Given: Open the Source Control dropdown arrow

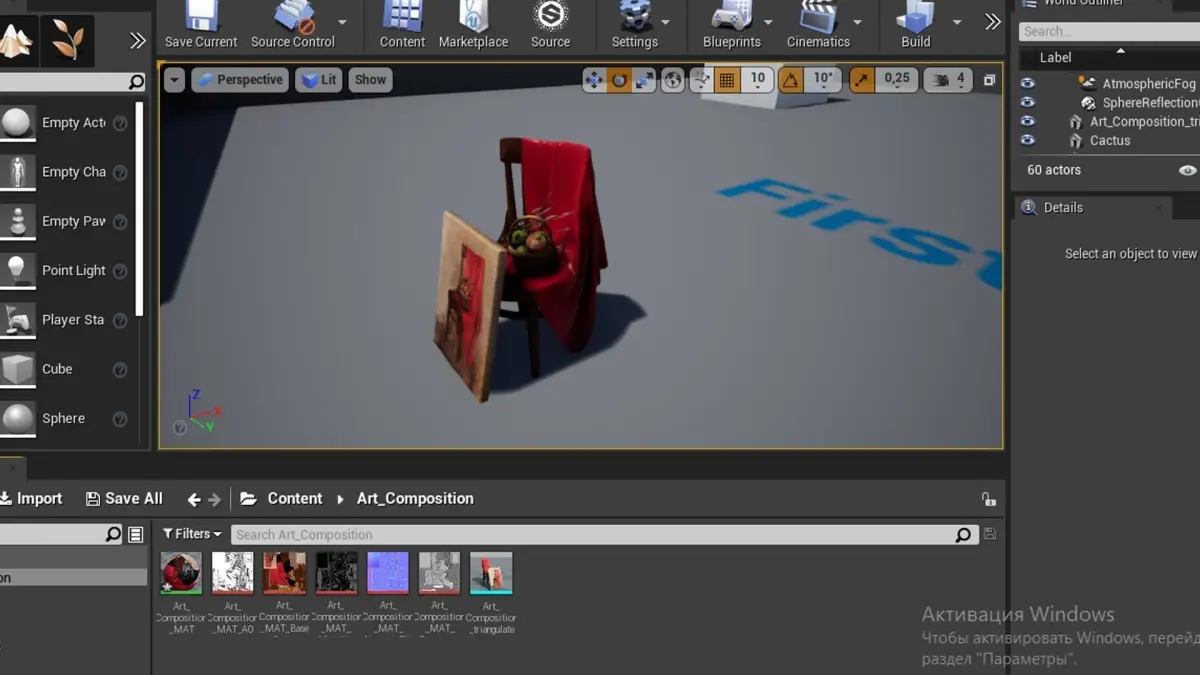Looking at the screenshot, I should [342, 22].
